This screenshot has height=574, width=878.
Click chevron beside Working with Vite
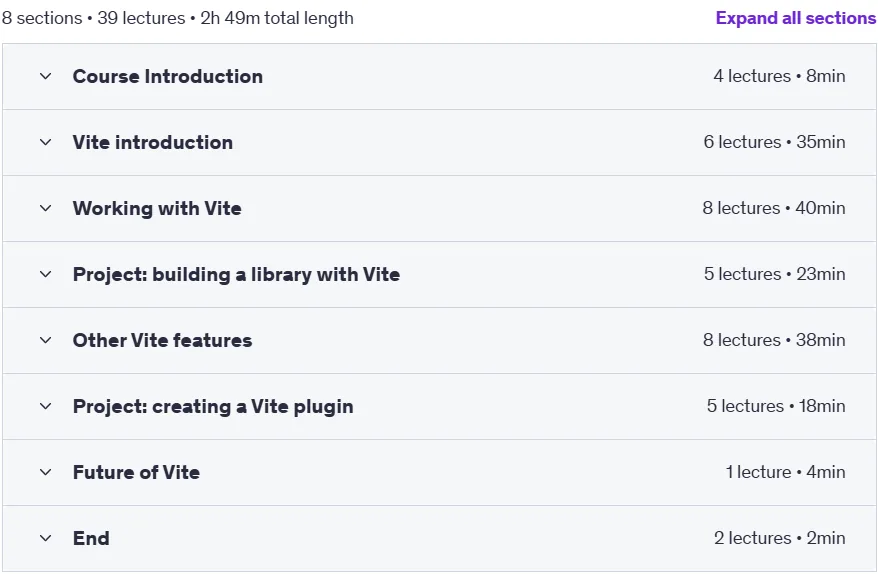[45, 208]
